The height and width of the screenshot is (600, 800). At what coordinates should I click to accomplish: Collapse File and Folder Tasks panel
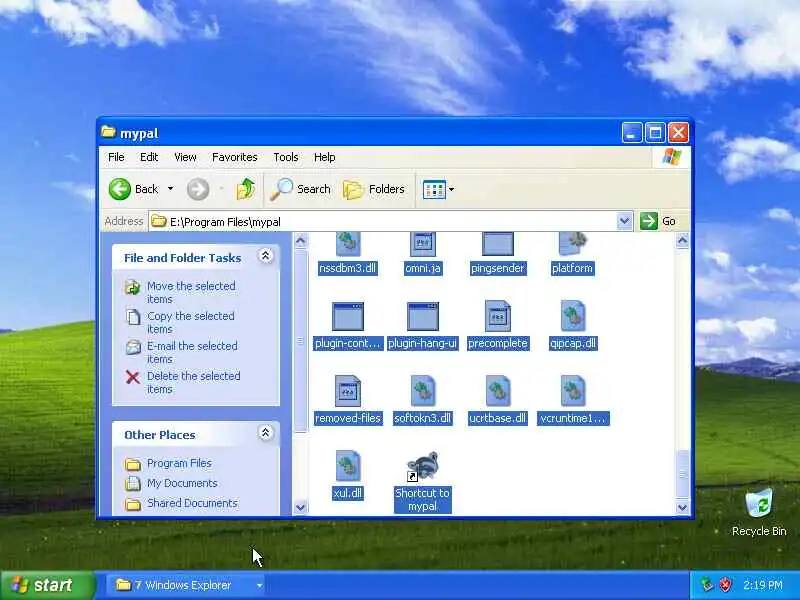click(265, 256)
